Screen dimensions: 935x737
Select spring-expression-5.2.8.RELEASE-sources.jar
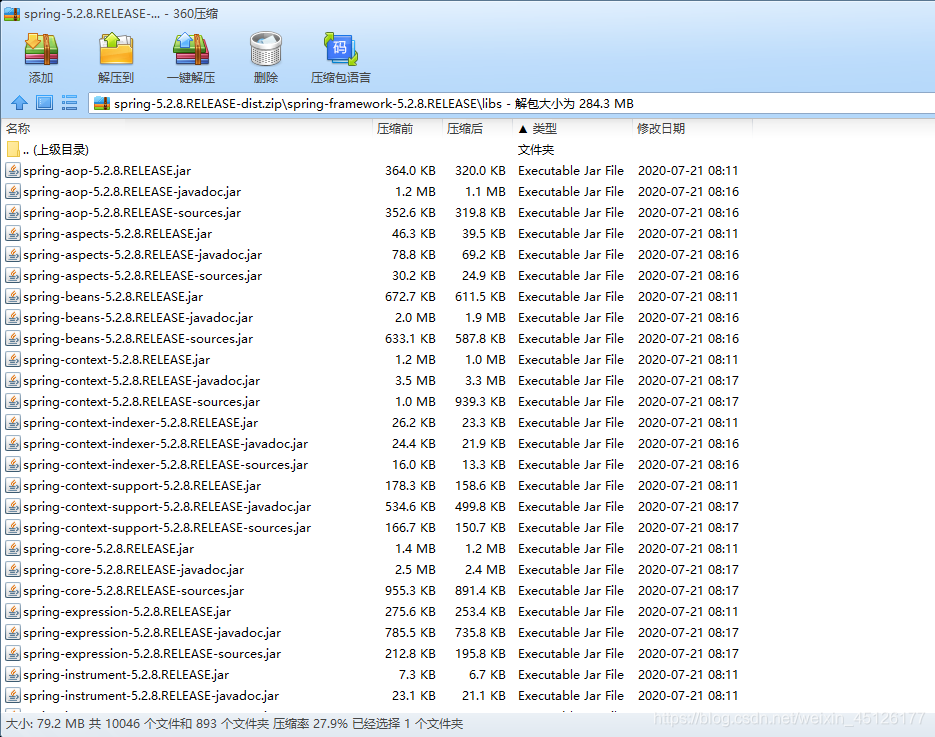click(x=152, y=654)
